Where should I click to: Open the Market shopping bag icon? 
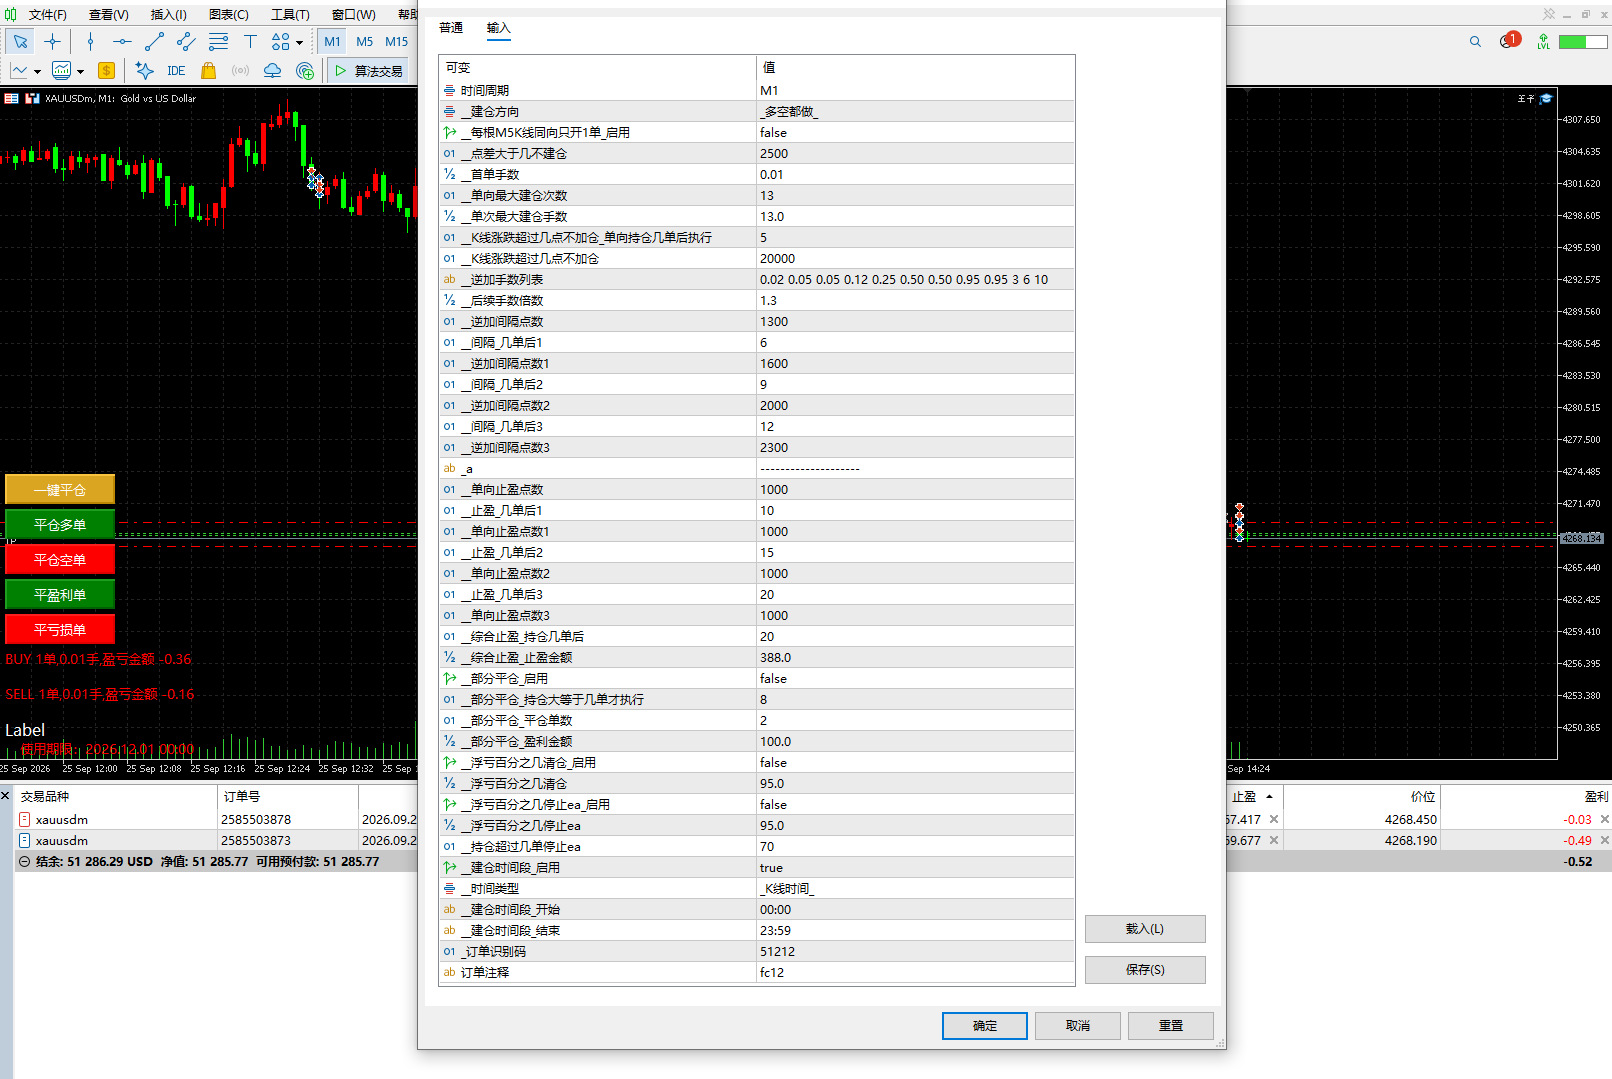click(x=208, y=70)
